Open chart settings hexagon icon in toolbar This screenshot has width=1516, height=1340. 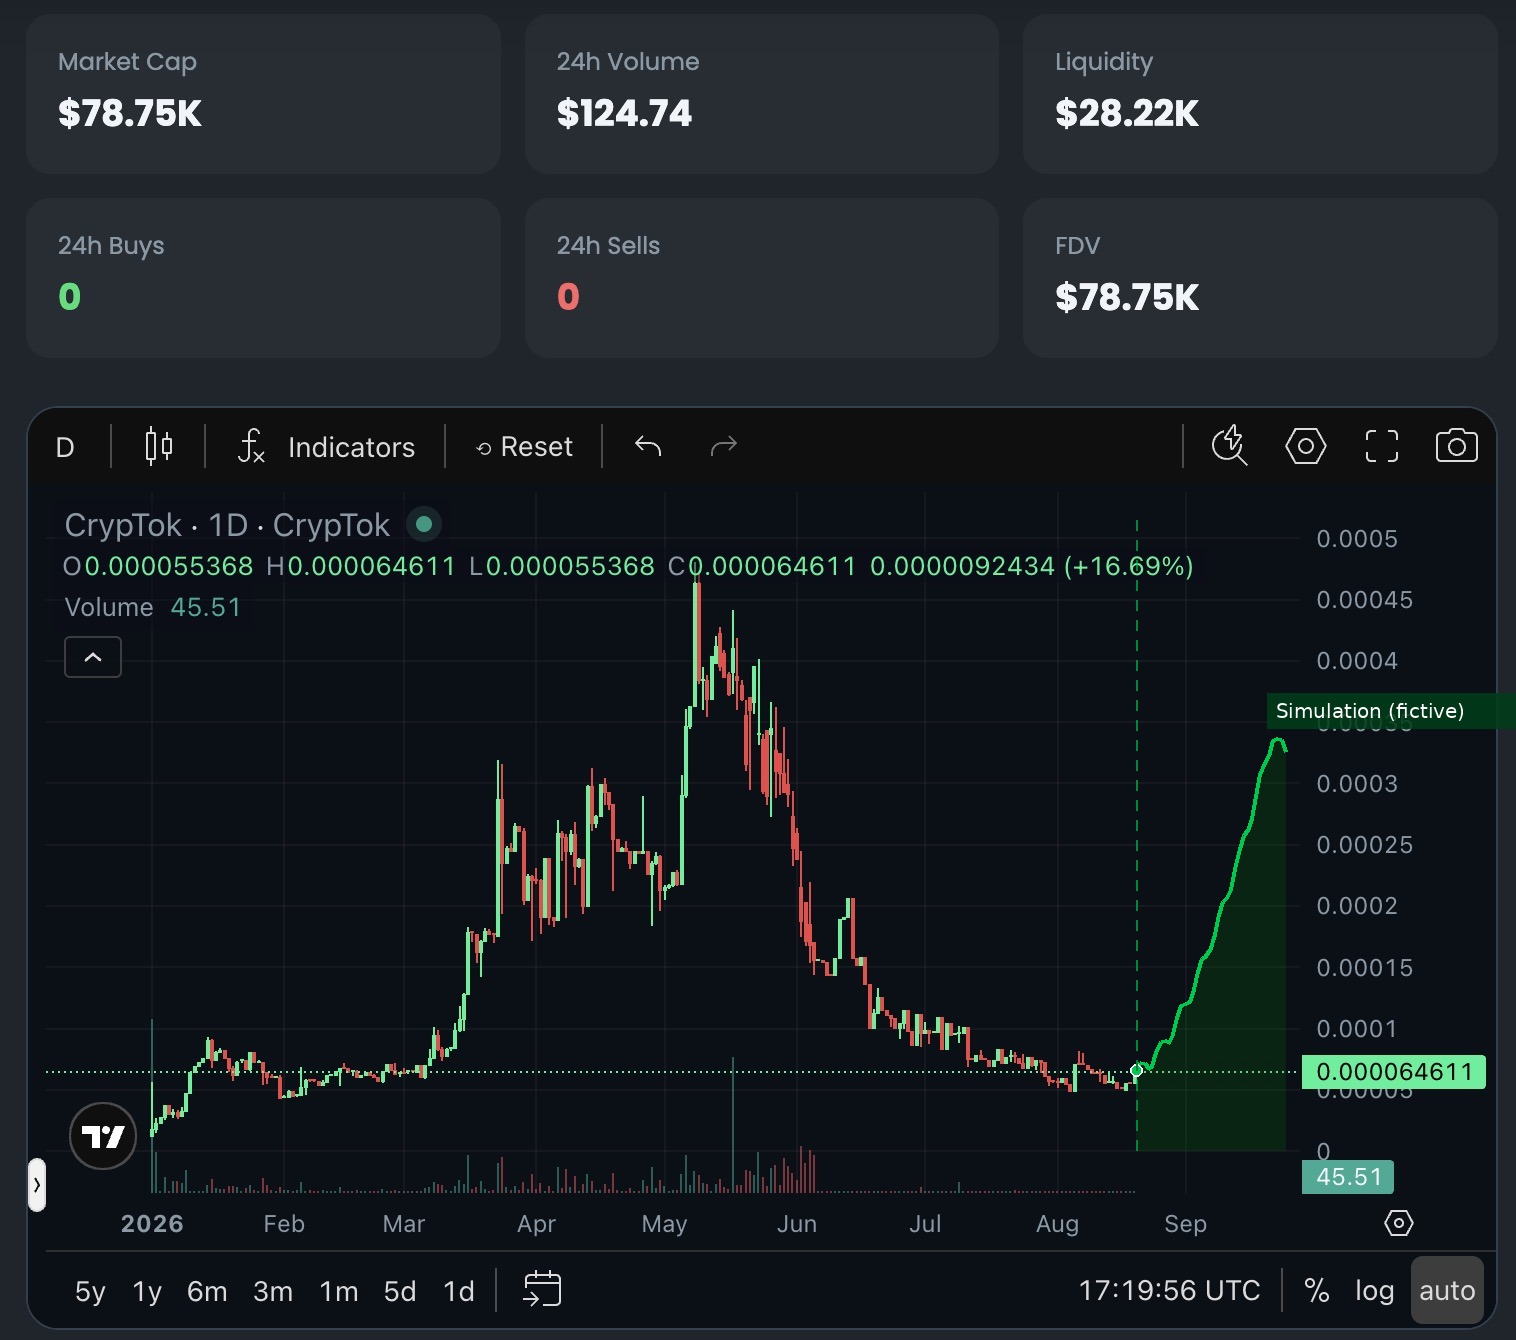tap(1305, 446)
